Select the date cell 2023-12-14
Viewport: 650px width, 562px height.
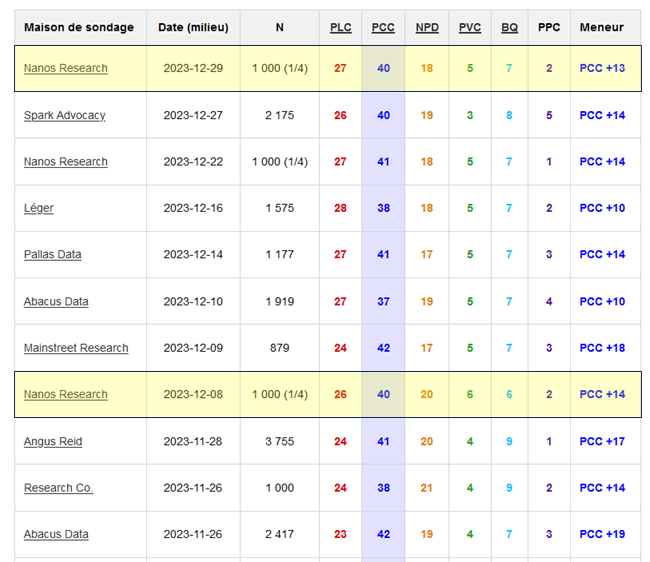193,254
